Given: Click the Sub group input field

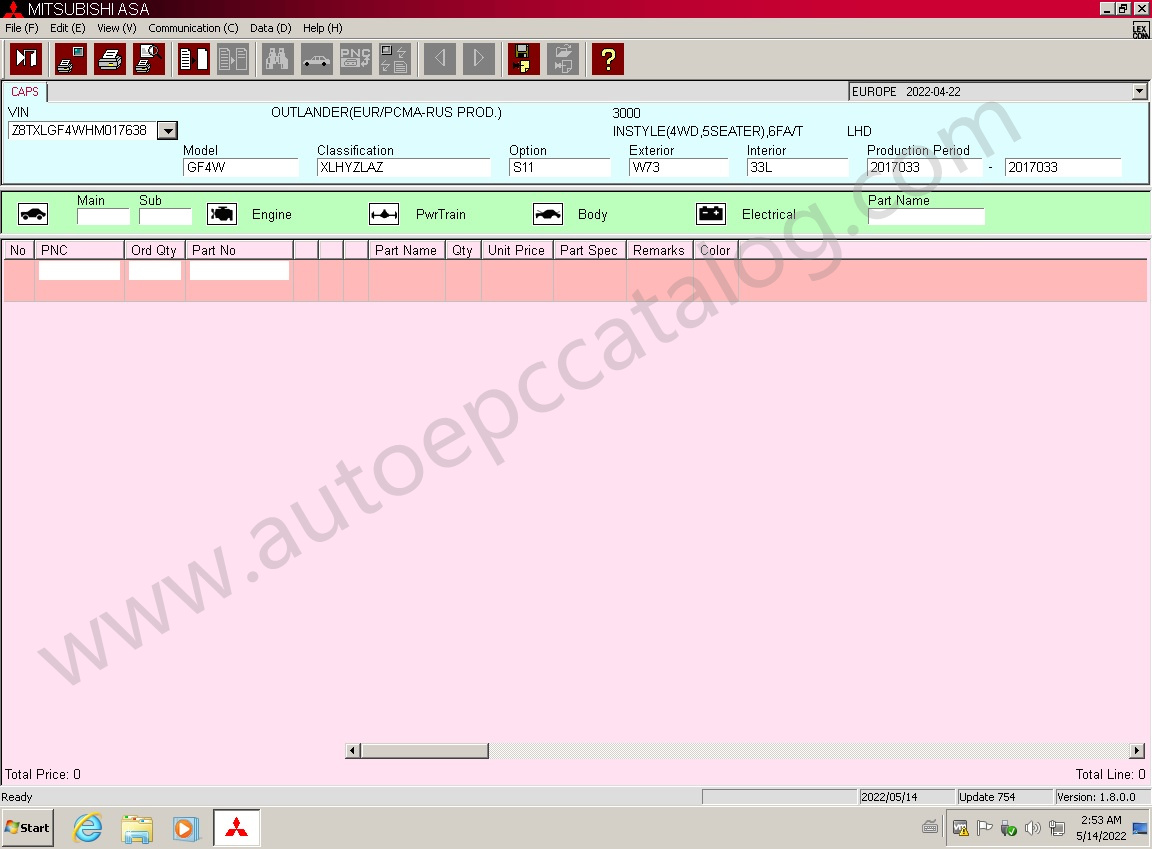Looking at the screenshot, I should 165,217.
